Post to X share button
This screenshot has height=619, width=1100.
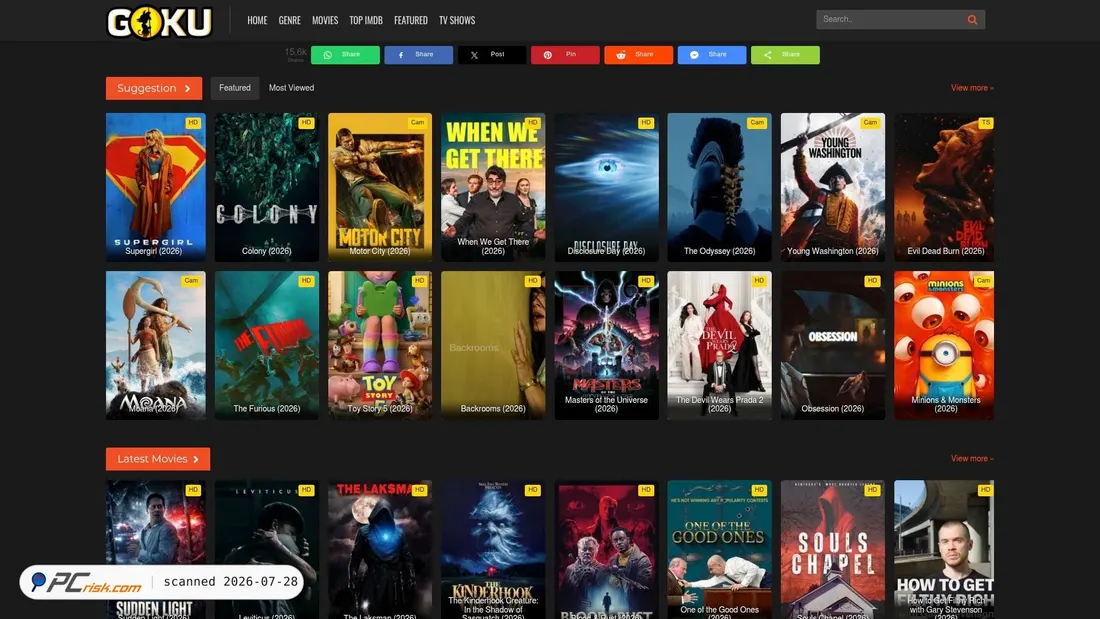point(492,55)
